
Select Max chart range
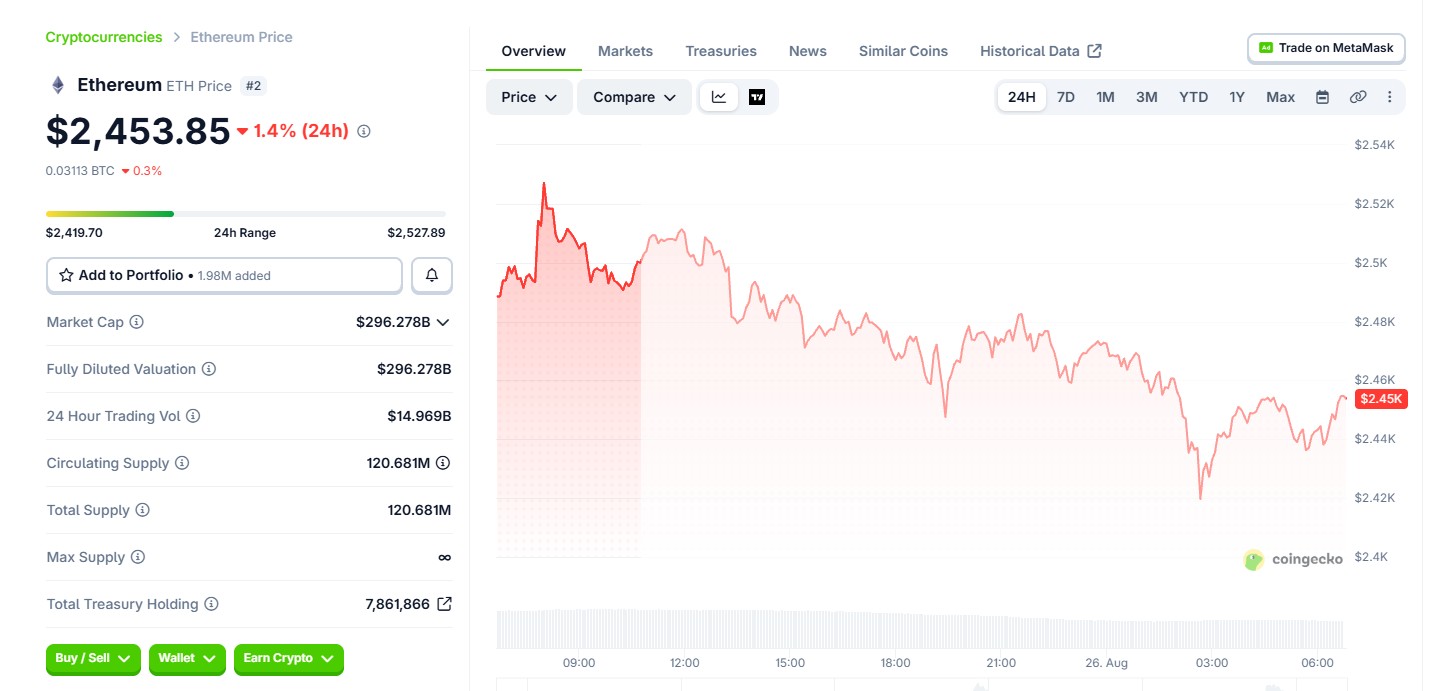coord(1281,97)
